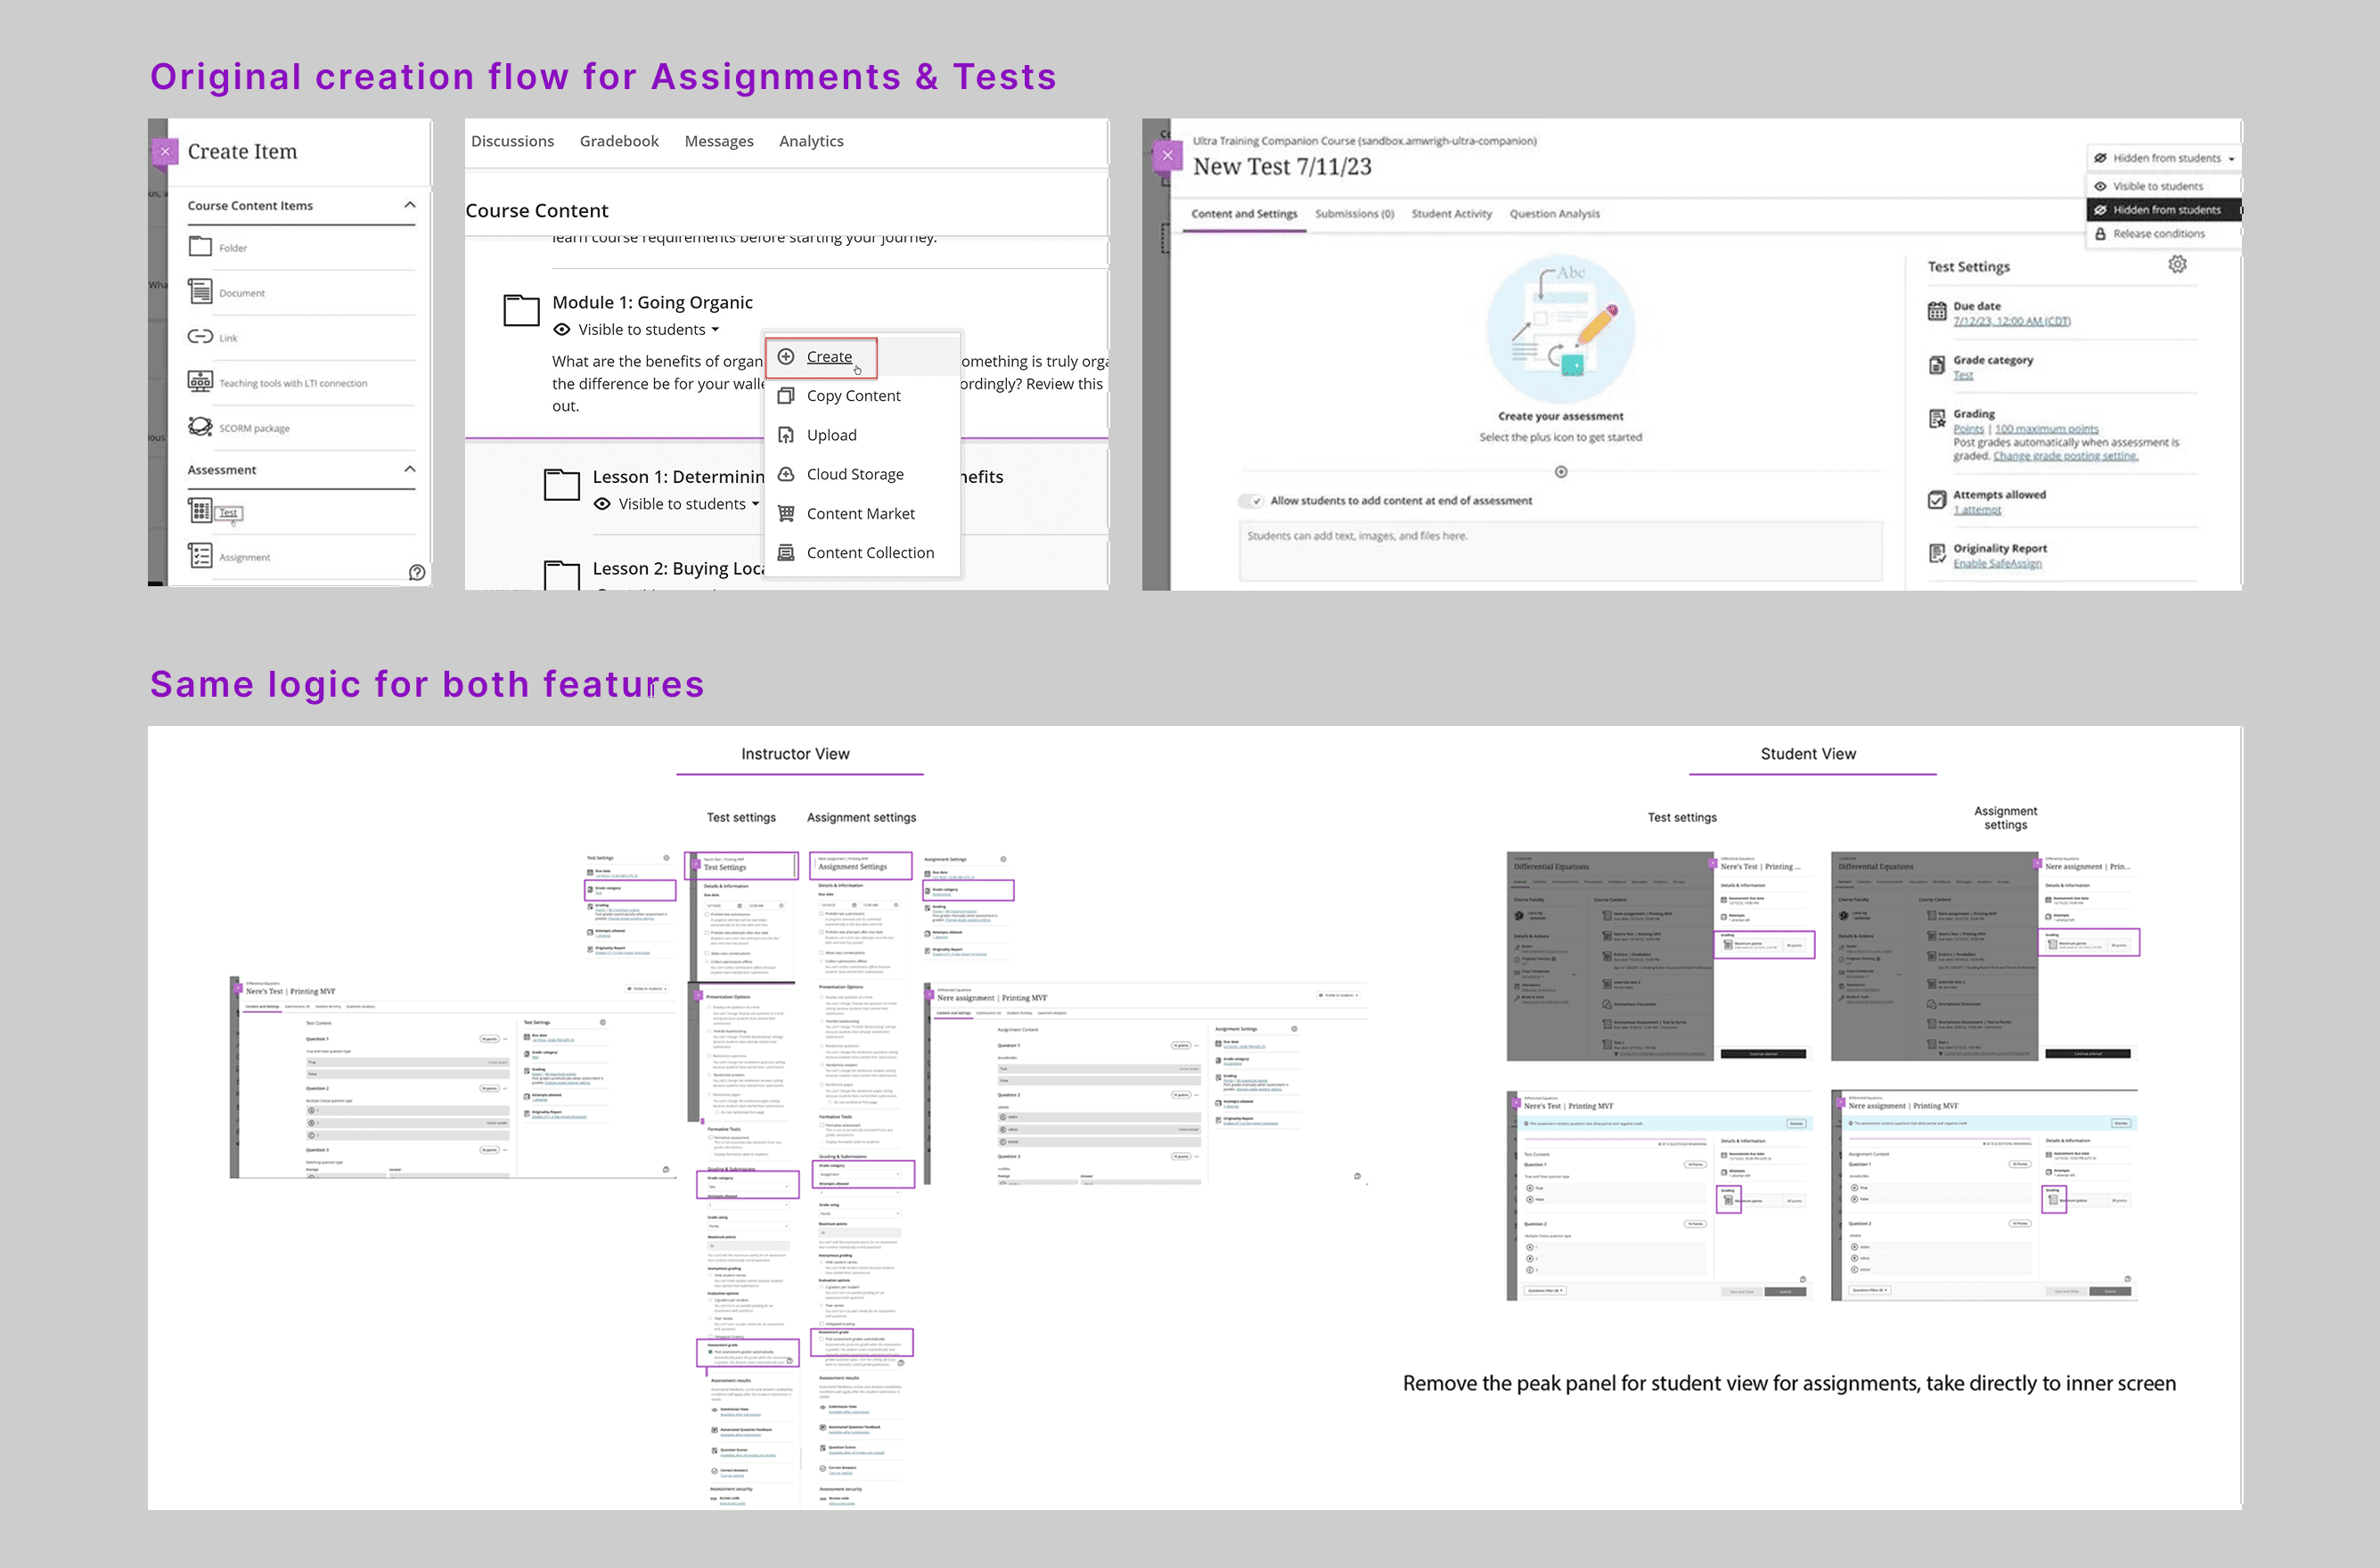This screenshot has height=1568, width=2380.
Task: Select the Document content item icon
Action: click(200, 291)
